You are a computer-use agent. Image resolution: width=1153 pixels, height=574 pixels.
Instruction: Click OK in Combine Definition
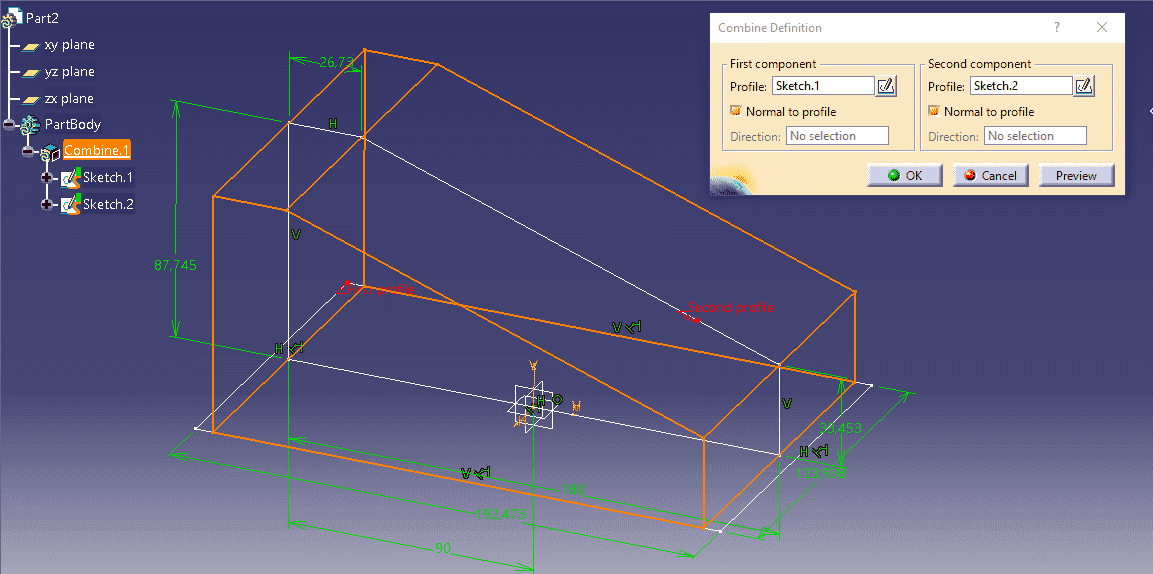tap(905, 176)
